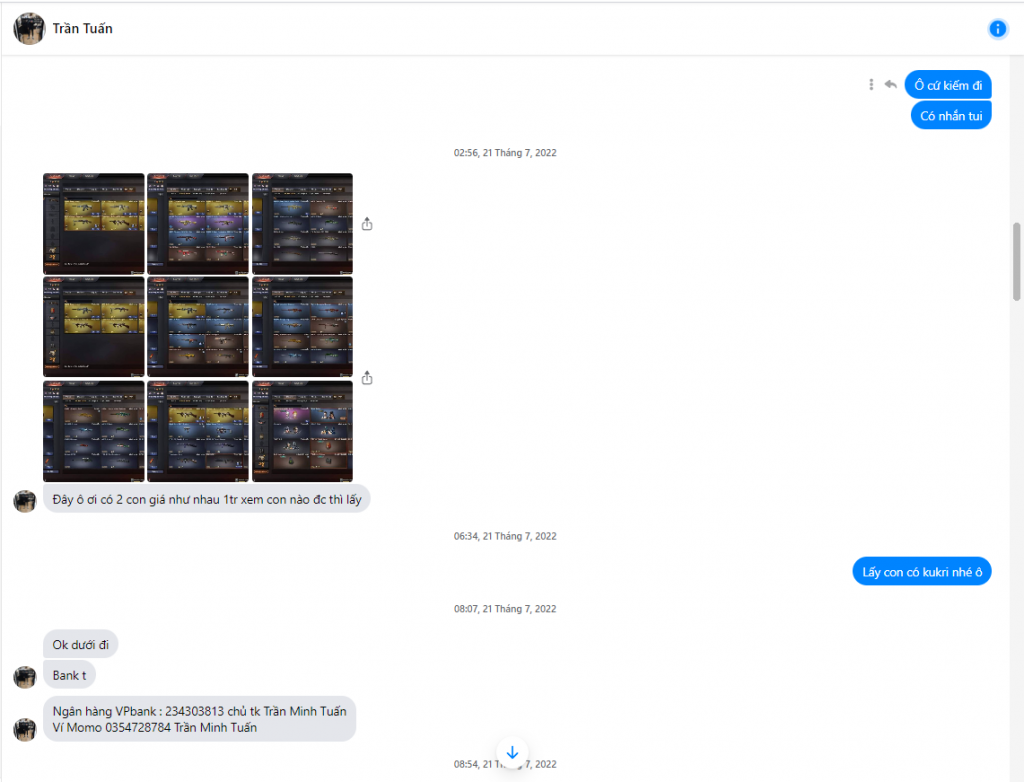Viewport: 1024px width, 782px height.
Task: Open the bottom row middle game screenshot
Action: click(x=198, y=431)
